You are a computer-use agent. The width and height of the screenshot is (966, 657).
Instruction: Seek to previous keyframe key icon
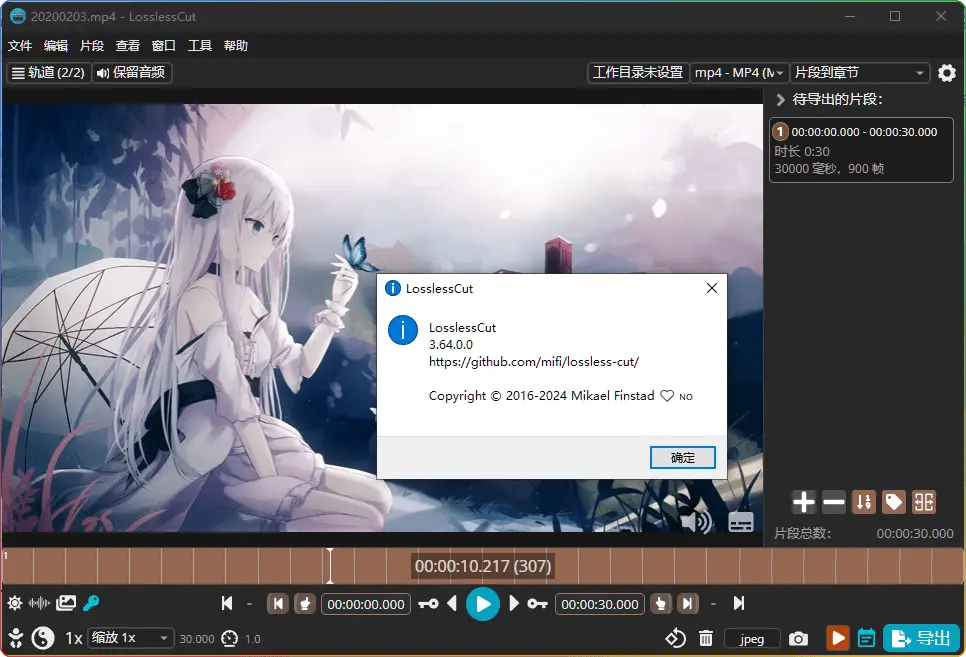pos(428,603)
